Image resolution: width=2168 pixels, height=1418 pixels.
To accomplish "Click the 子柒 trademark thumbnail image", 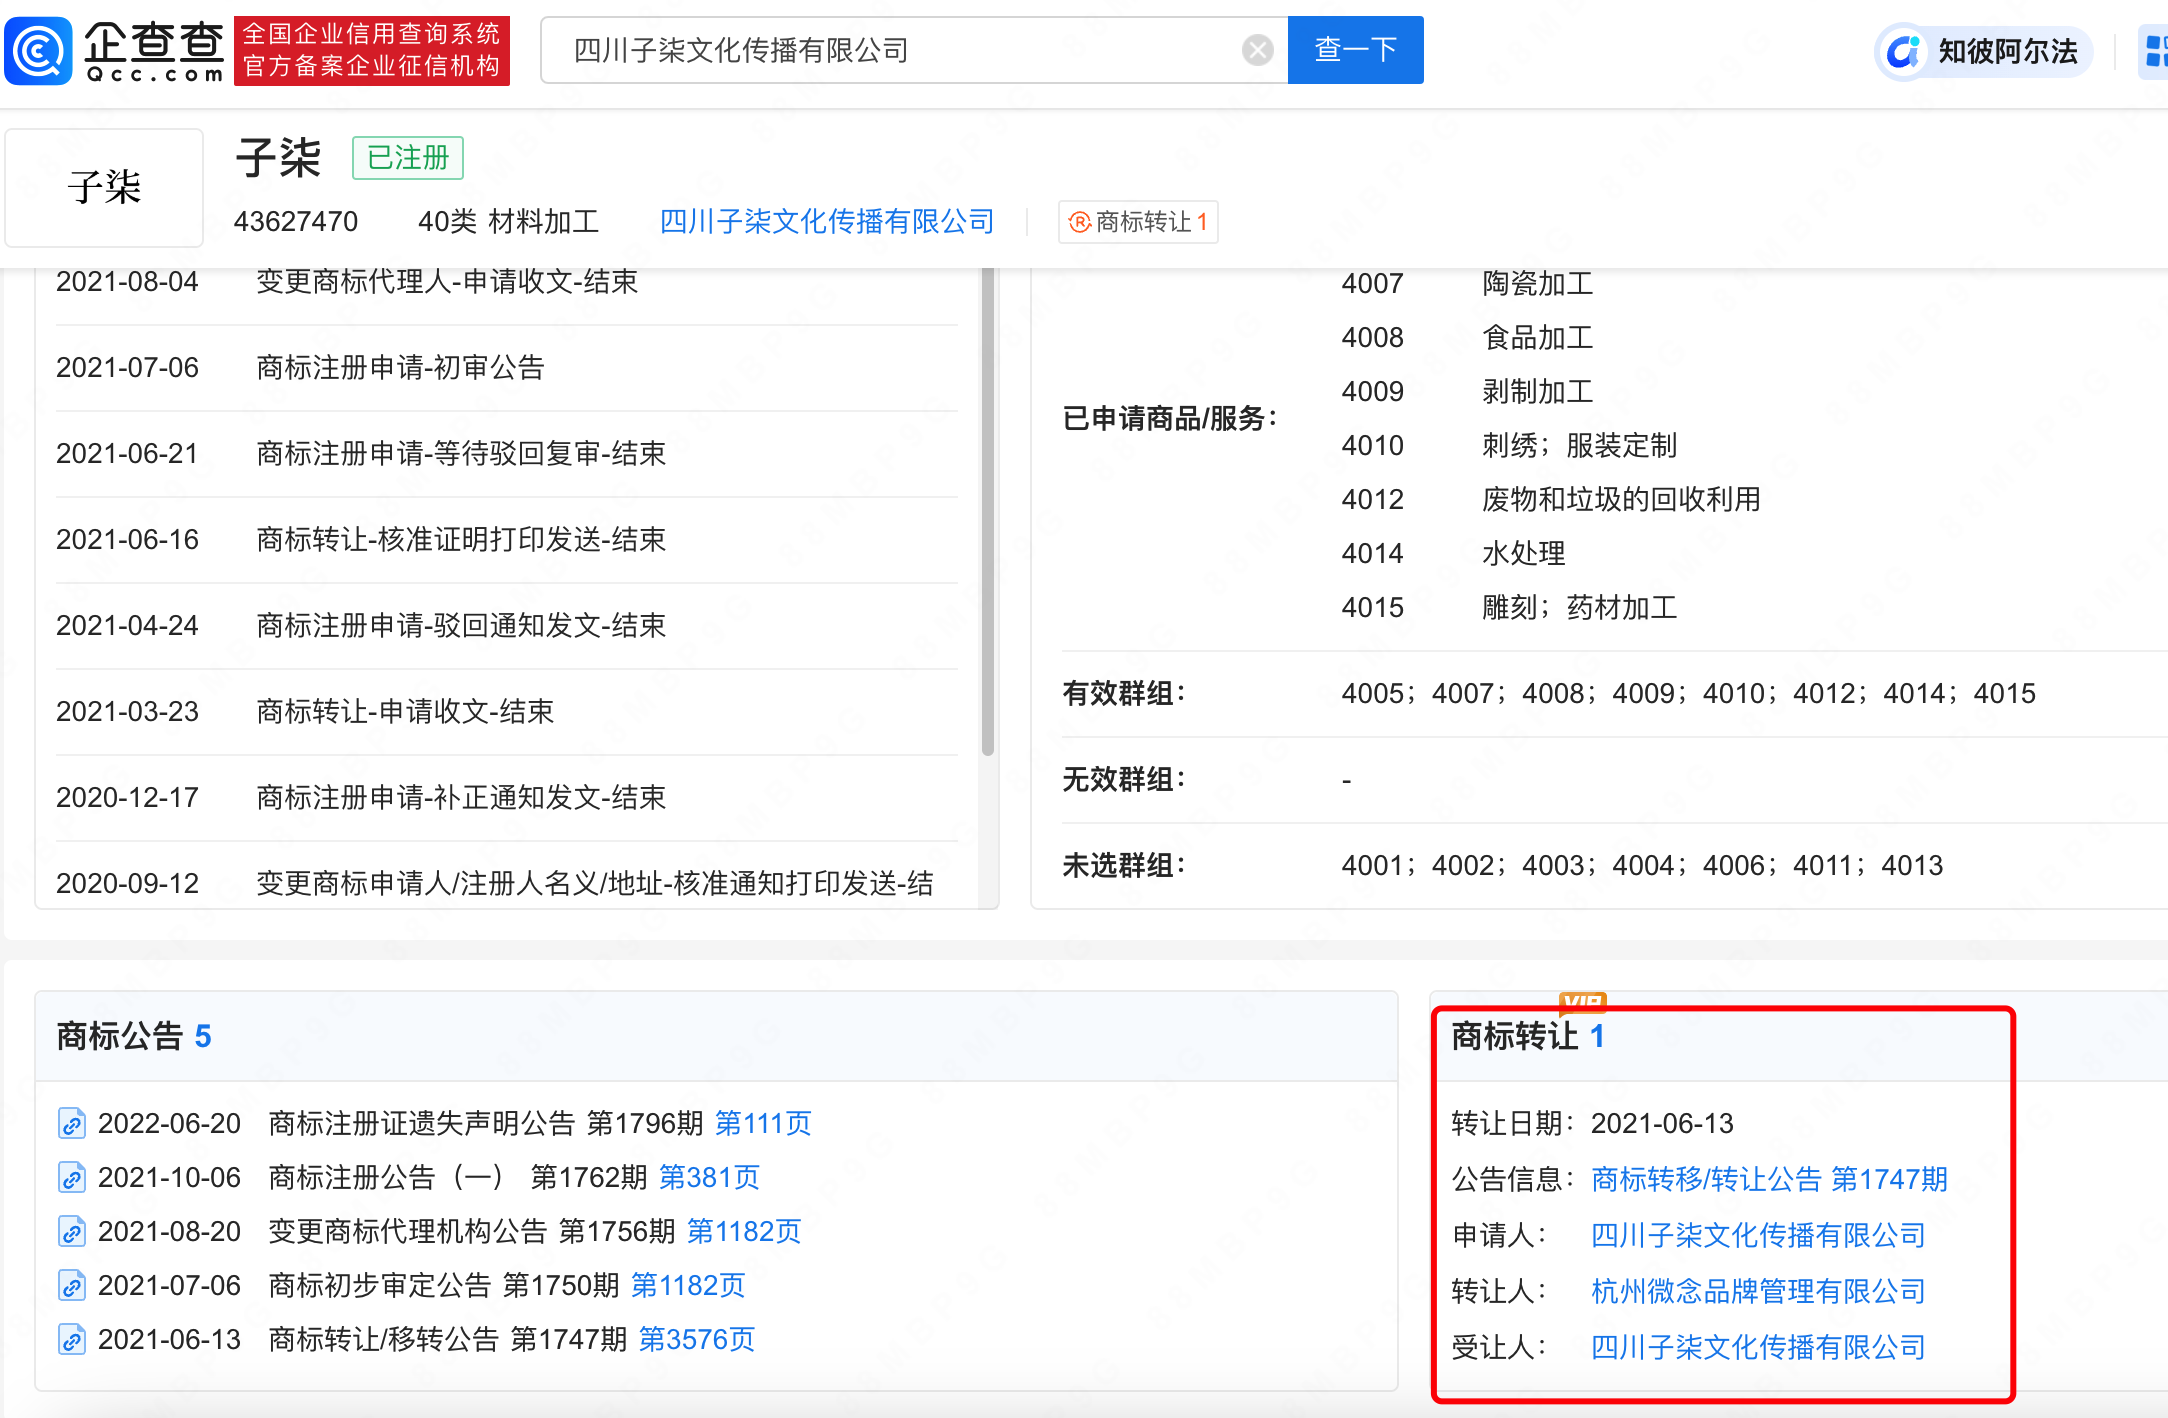I will coord(104,187).
